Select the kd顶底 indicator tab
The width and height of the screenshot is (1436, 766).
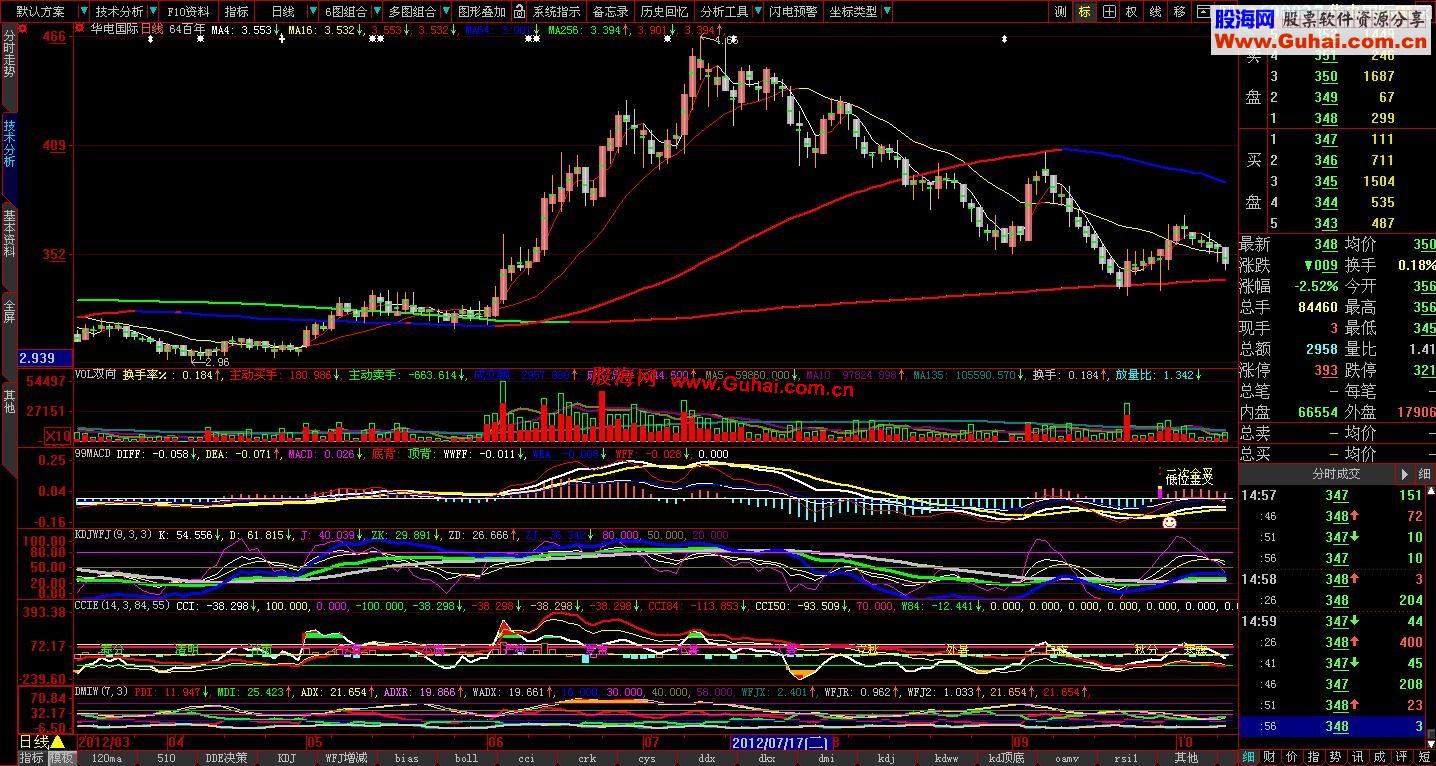(1006, 758)
